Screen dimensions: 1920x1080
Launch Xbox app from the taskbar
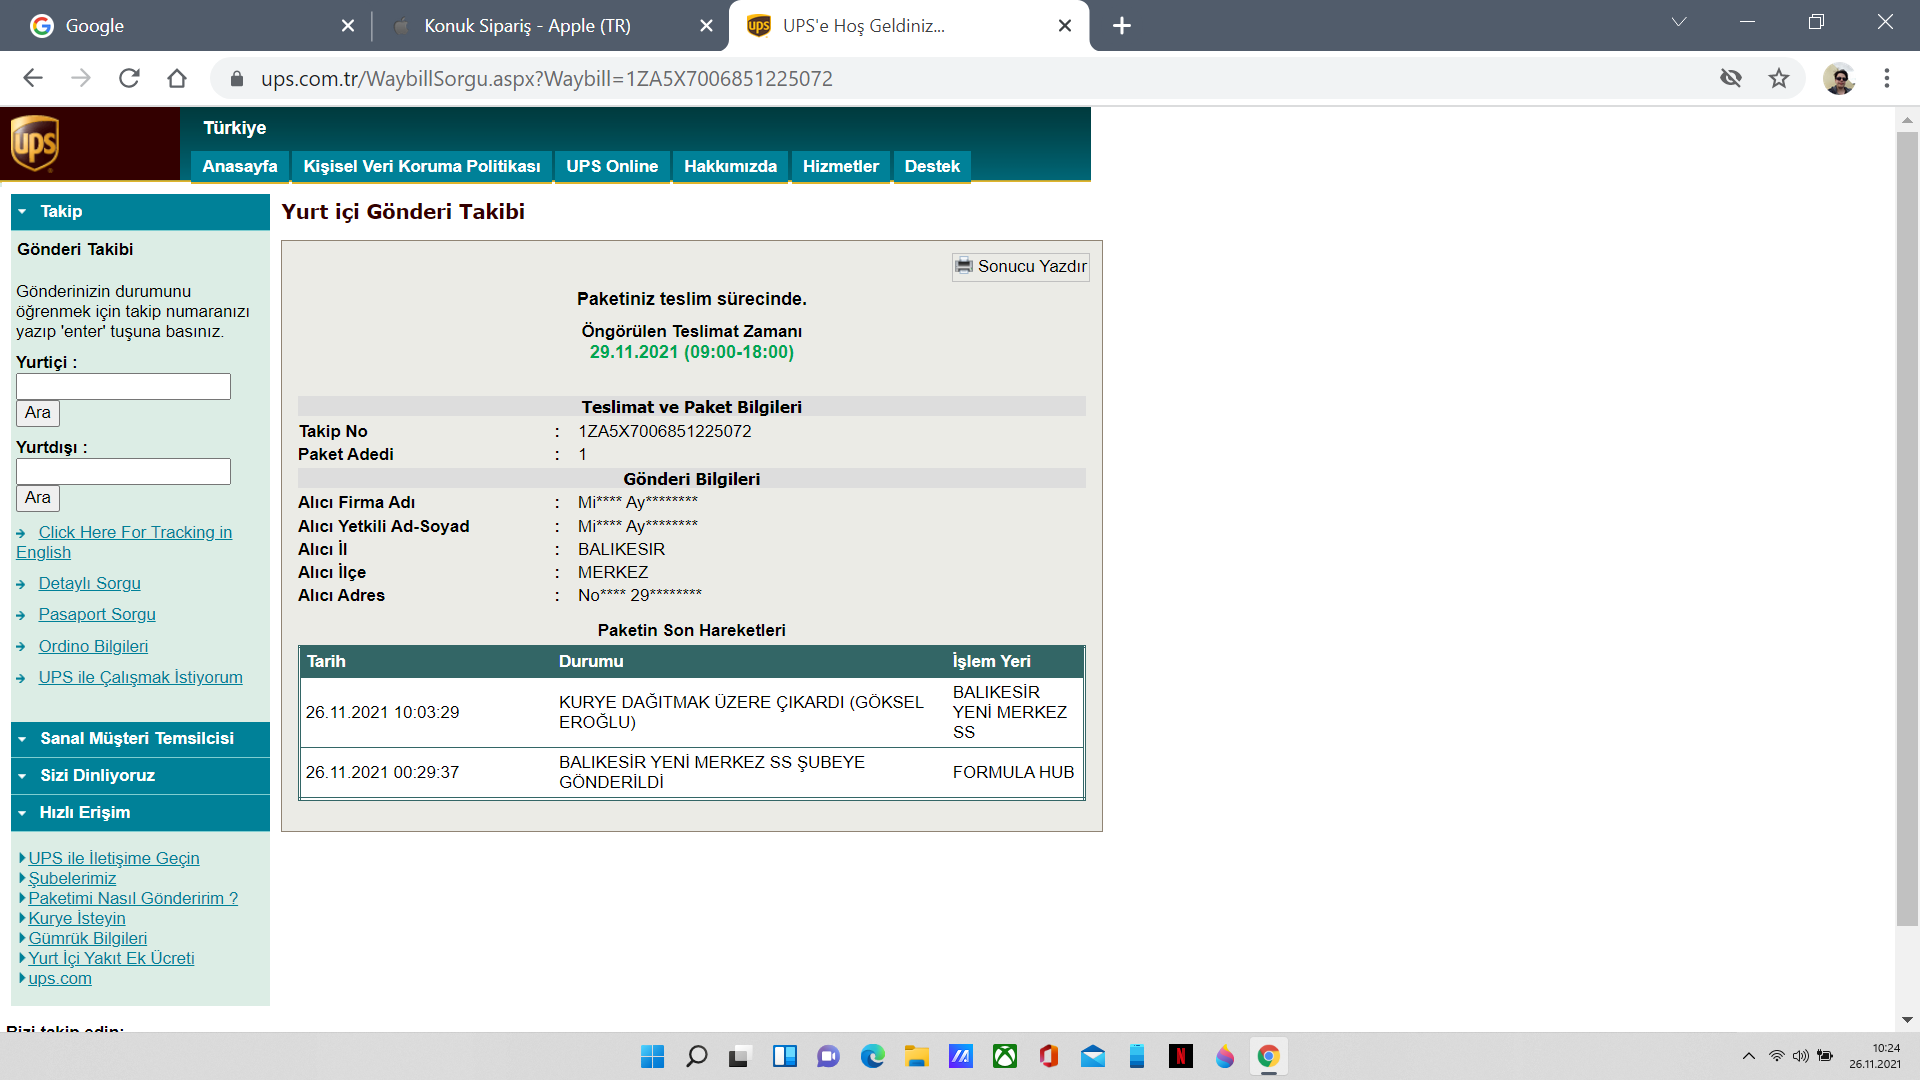[1005, 1057]
